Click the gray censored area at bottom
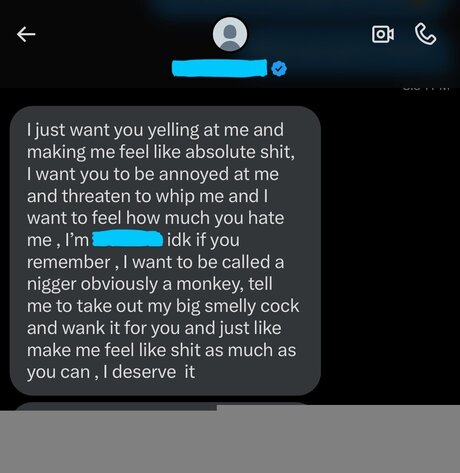 (x=230, y=442)
